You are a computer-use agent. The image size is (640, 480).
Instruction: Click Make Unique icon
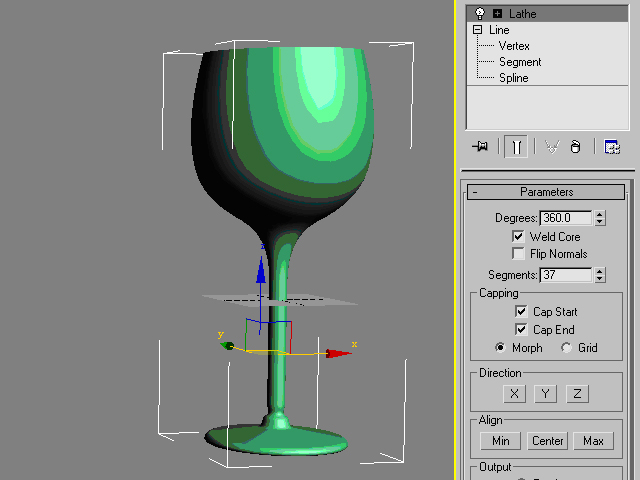pos(551,146)
